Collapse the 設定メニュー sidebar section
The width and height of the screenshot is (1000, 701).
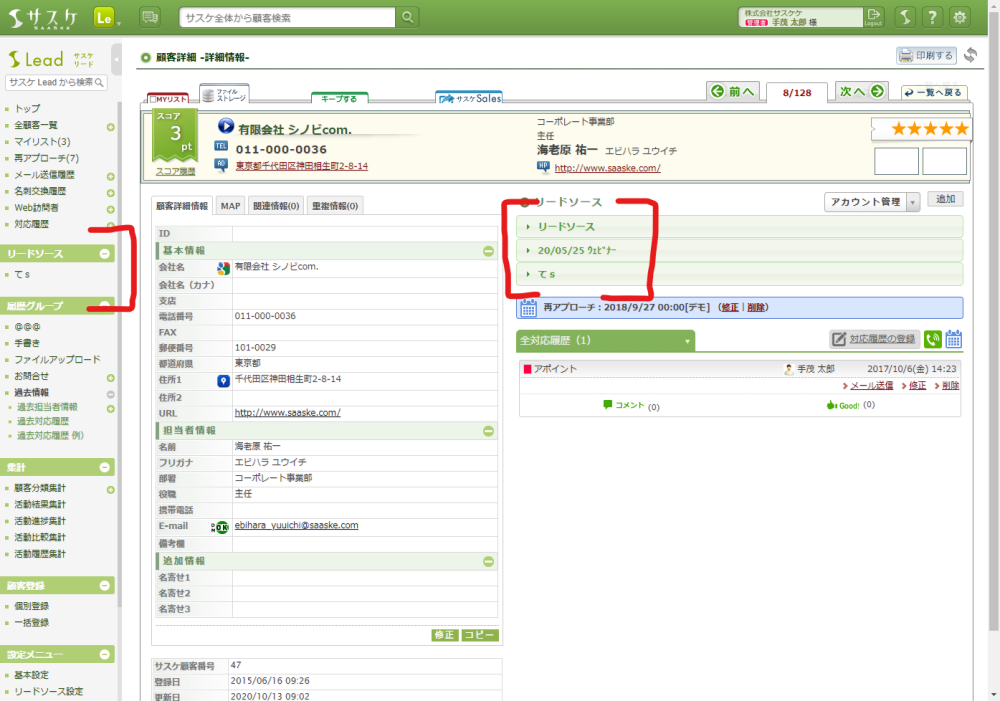[x=105, y=654]
